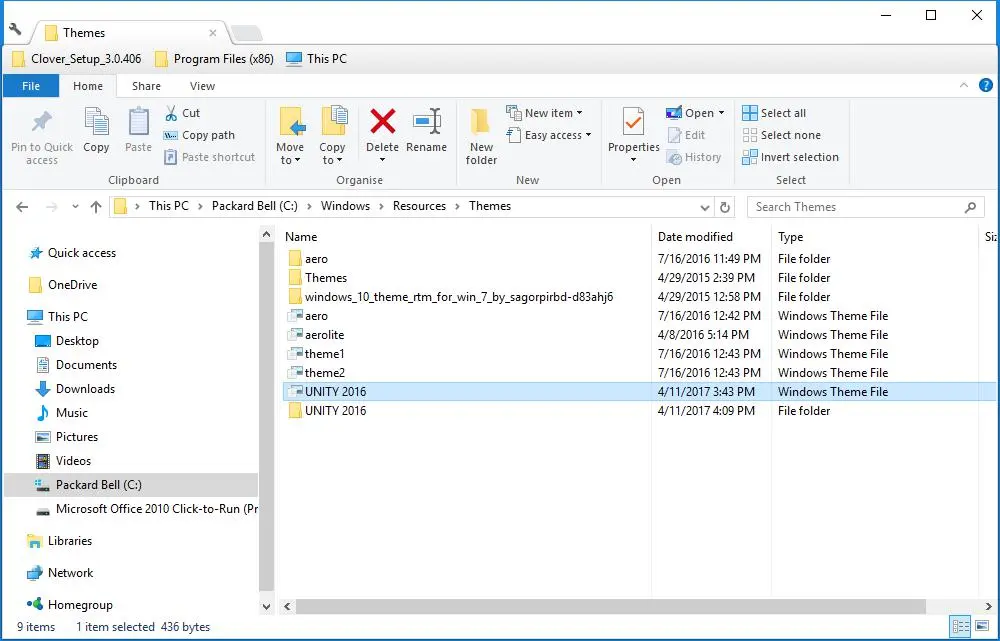The height and width of the screenshot is (641, 1000).
Task: Select Network in navigation pane
Action: click(60, 573)
